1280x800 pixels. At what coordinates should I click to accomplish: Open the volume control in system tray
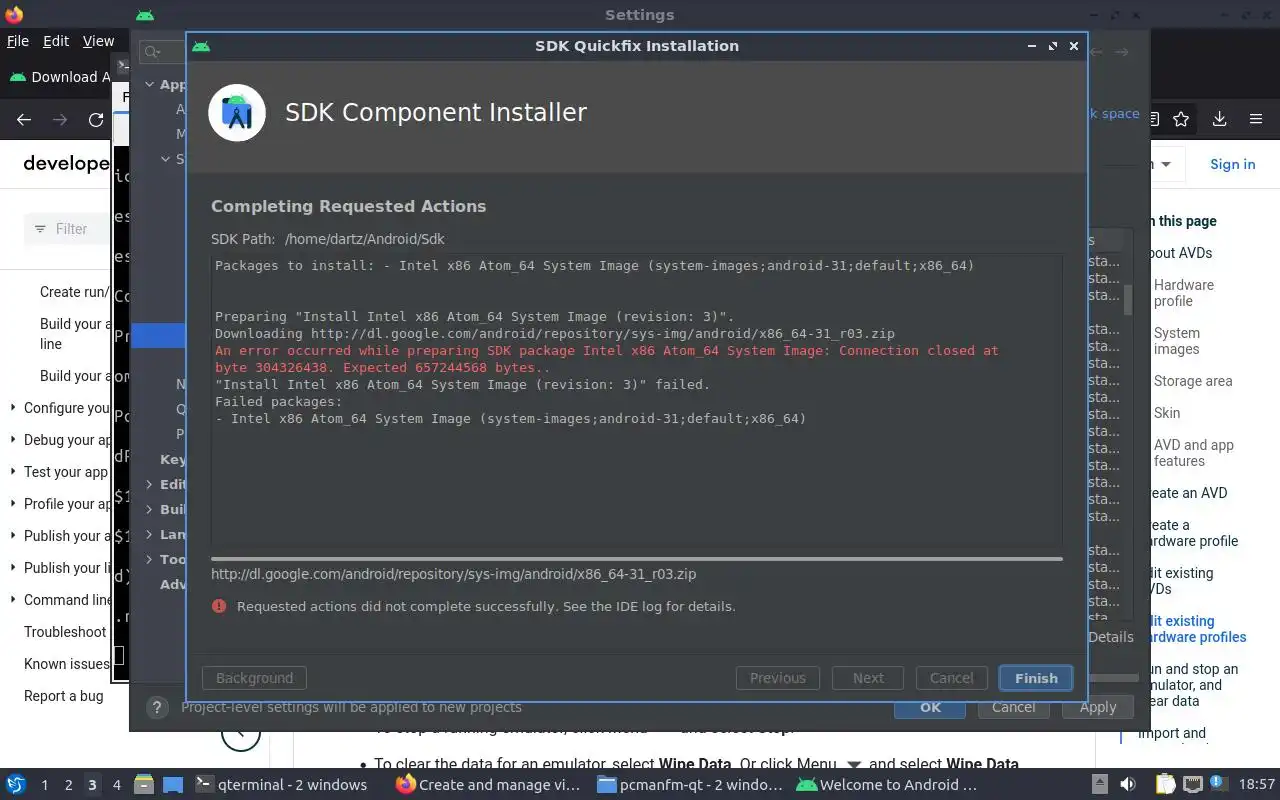1128,785
